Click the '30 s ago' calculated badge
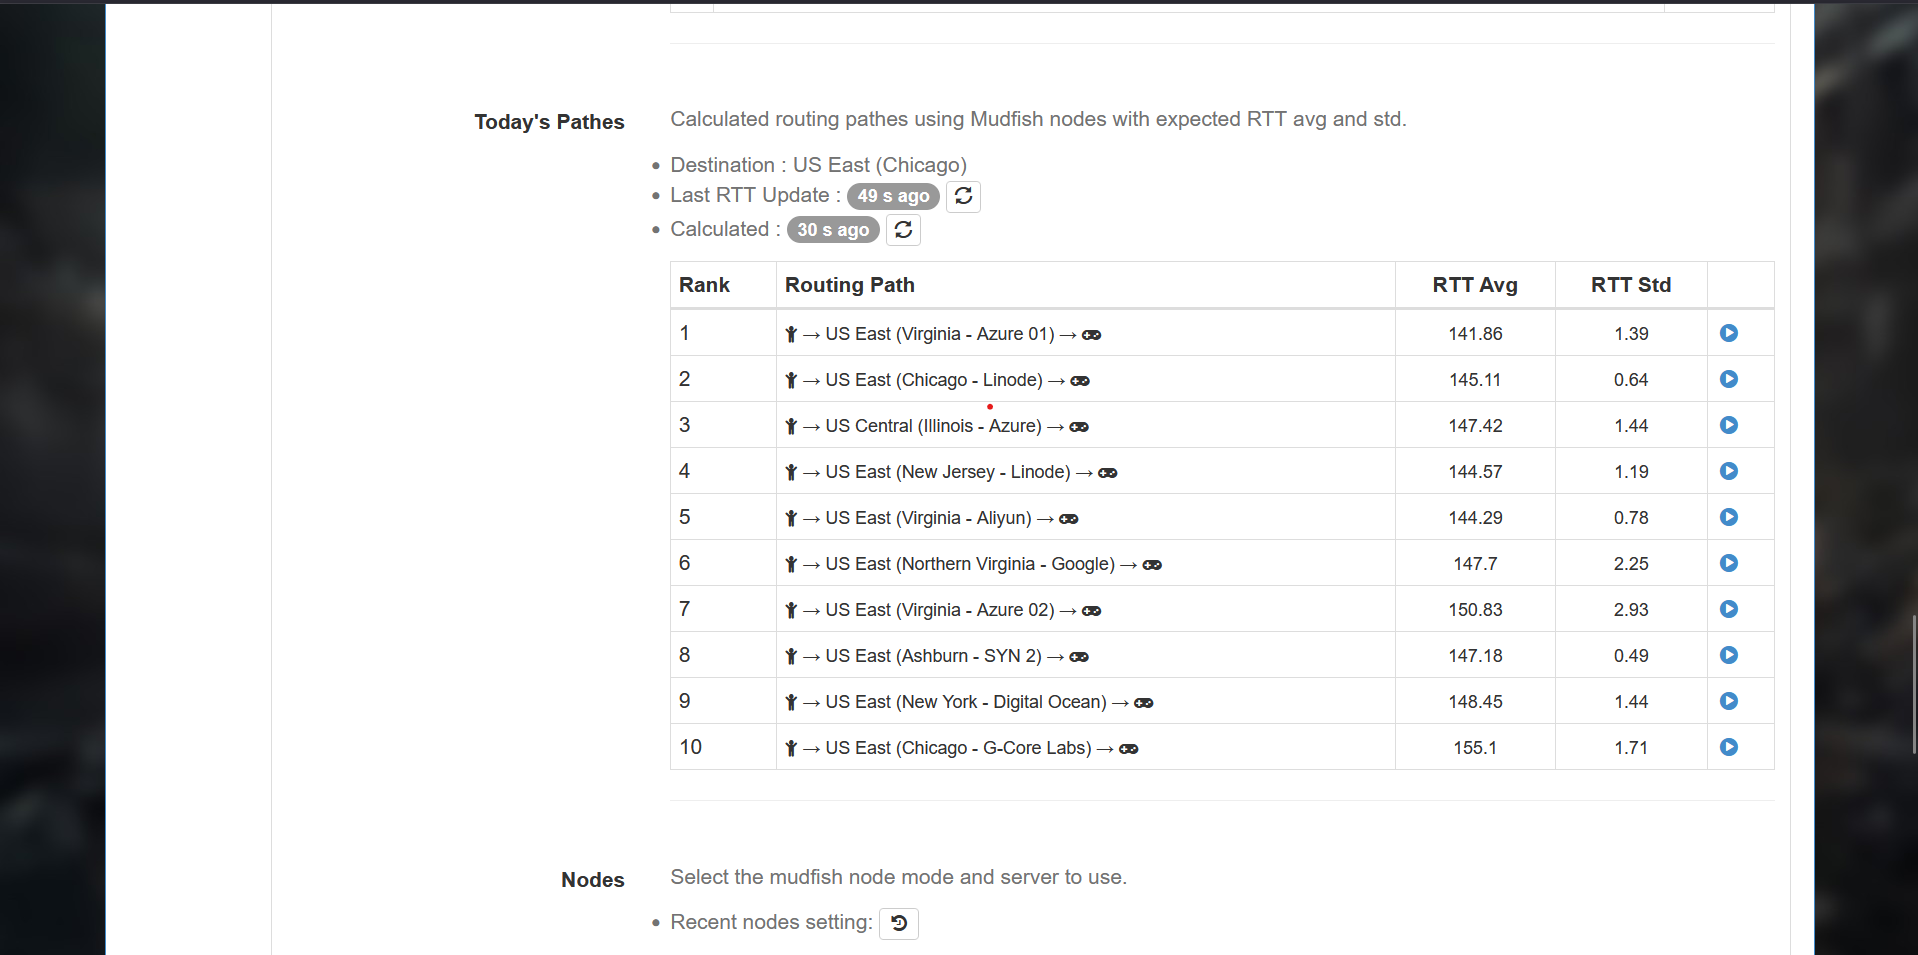 [x=833, y=230]
